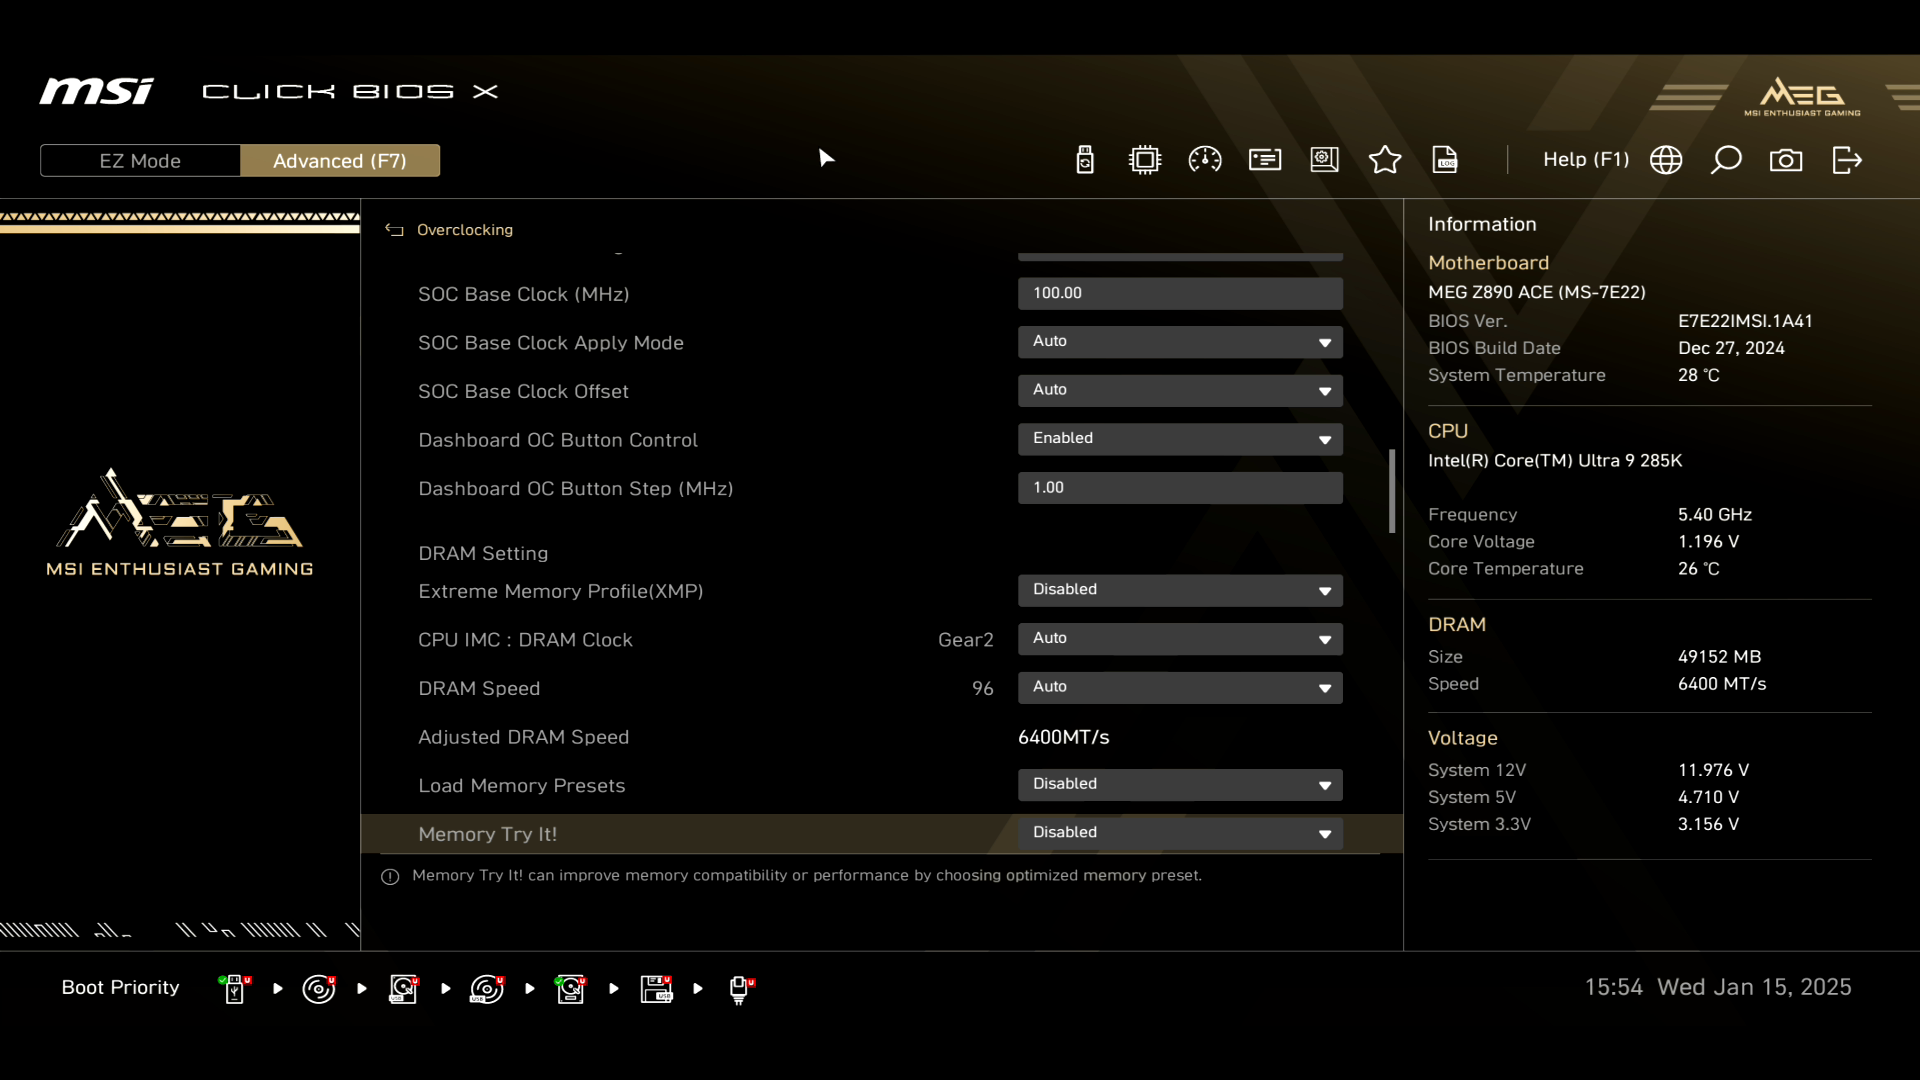Click the settings list scrollbar
The height and width of the screenshot is (1080, 1920).
1391,491
